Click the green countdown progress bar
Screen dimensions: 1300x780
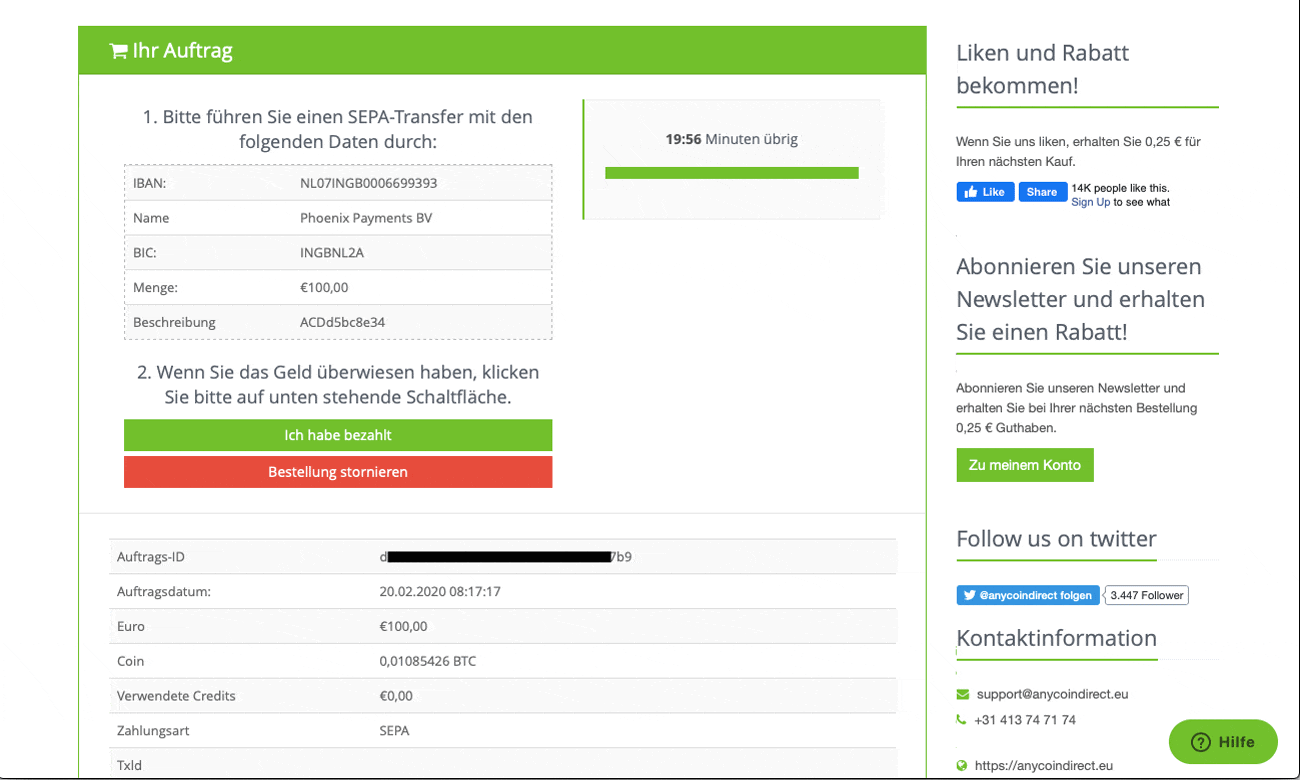tap(731, 173)
